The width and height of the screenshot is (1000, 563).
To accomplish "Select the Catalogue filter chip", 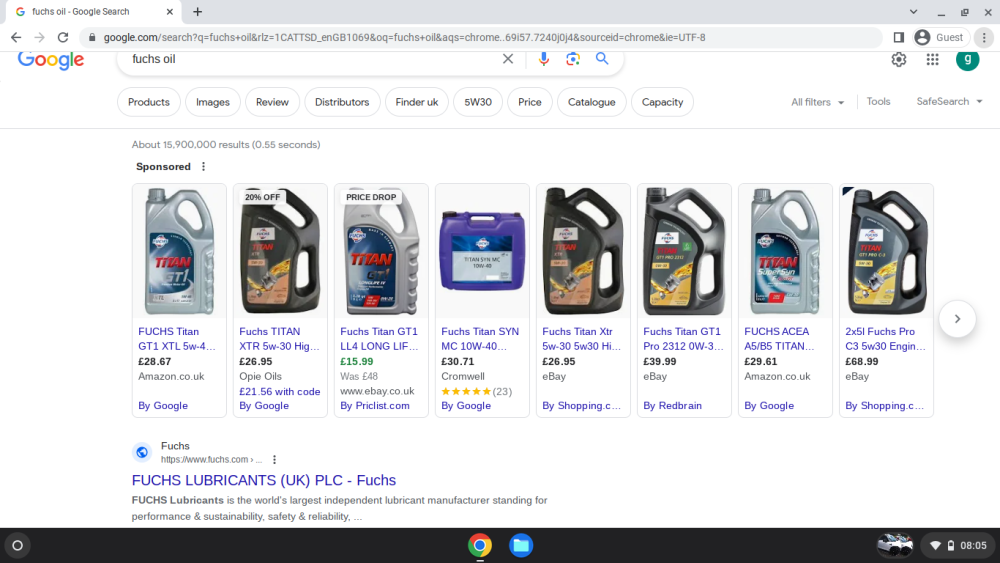I will (591, 102).
